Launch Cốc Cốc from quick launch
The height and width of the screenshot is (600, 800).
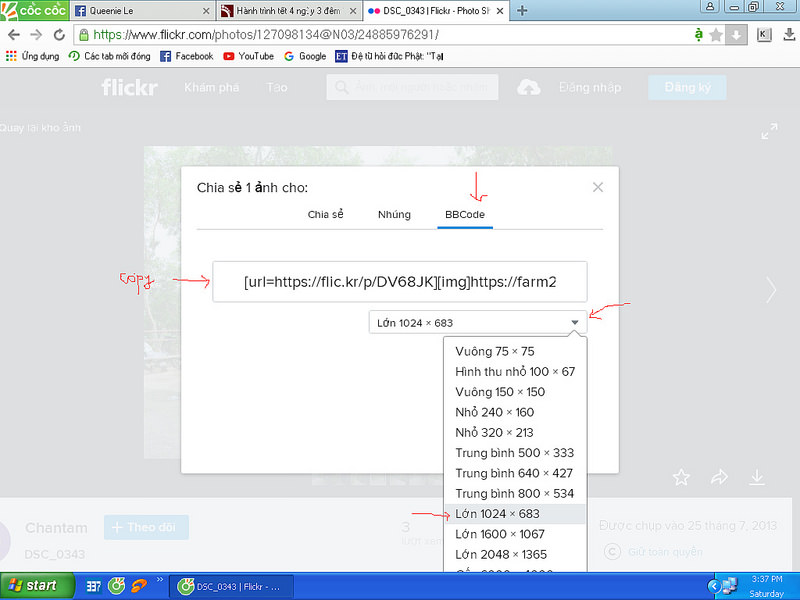pyautogui.click(x=116, y=586)
